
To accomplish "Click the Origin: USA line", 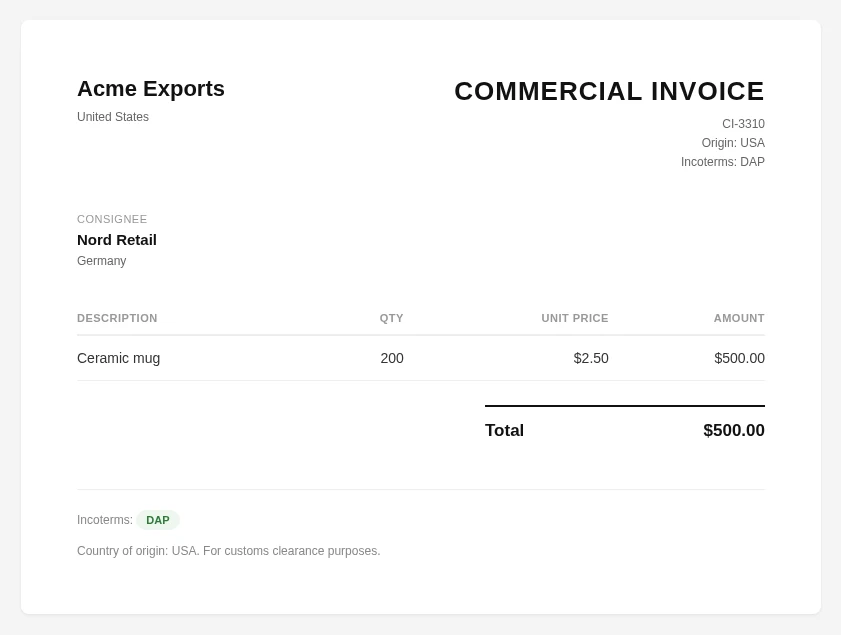I will point(733,143).
